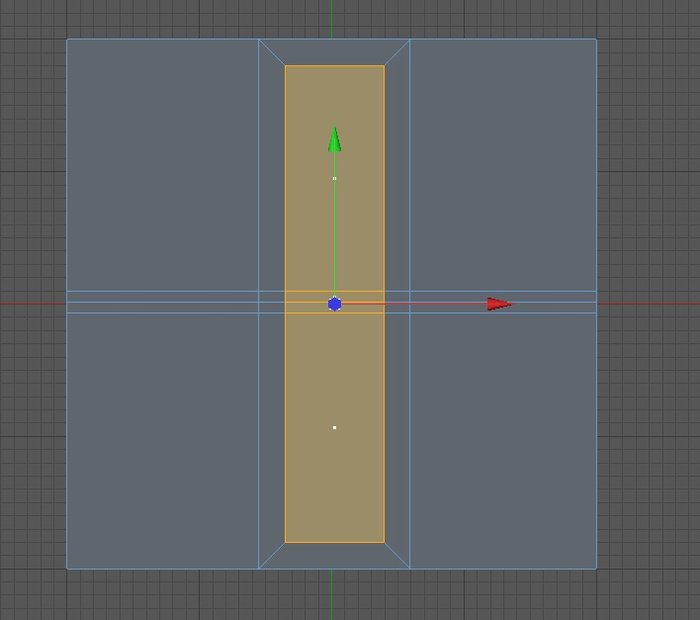Click the red X-axis move arrow
The image size is (700, 620).
click(499, 304)
